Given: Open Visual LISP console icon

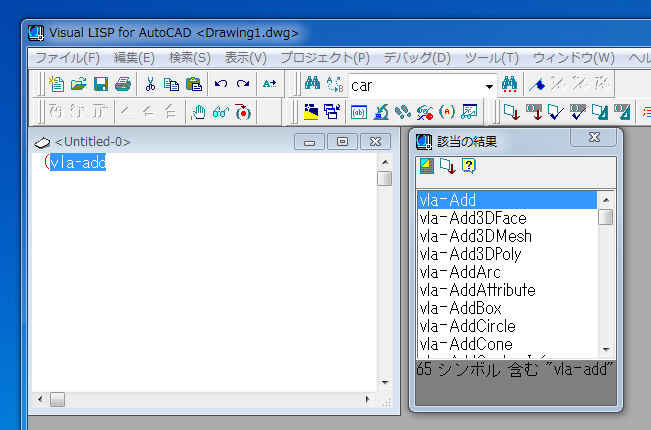Looking at the screenshot, I should coord(359,112).
